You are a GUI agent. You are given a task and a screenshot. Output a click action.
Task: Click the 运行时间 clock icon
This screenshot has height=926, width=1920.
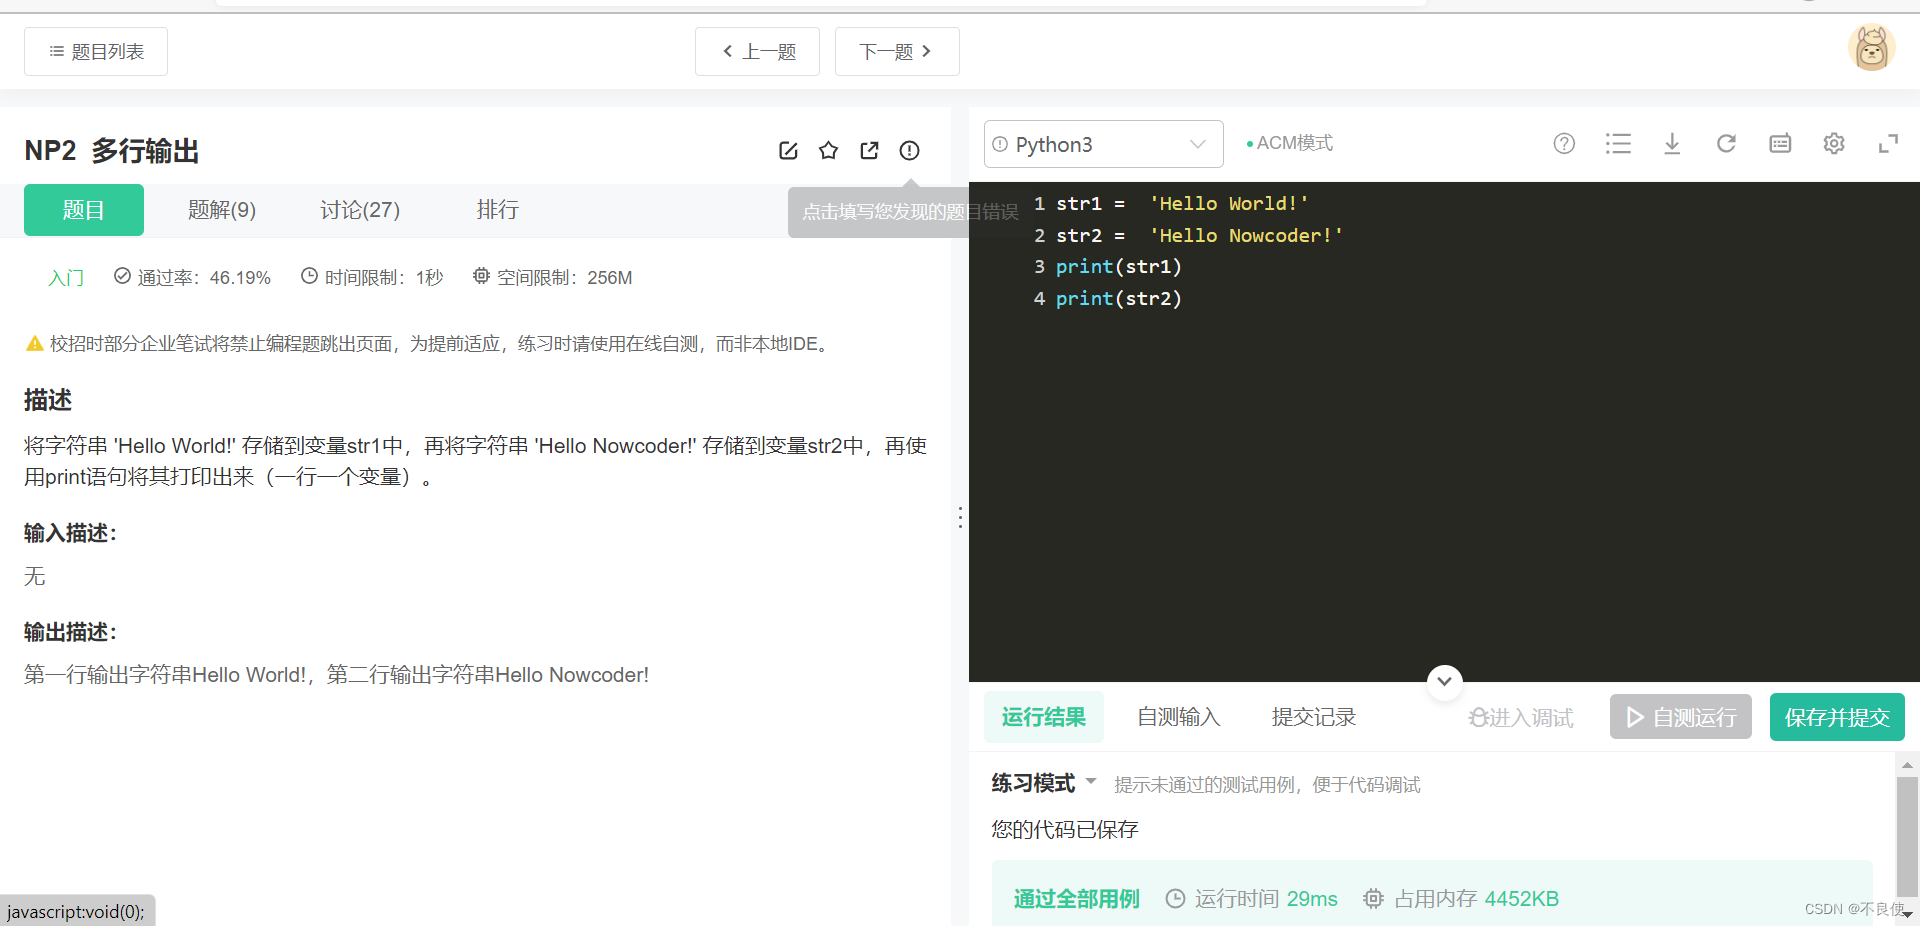click(1176, 899)
